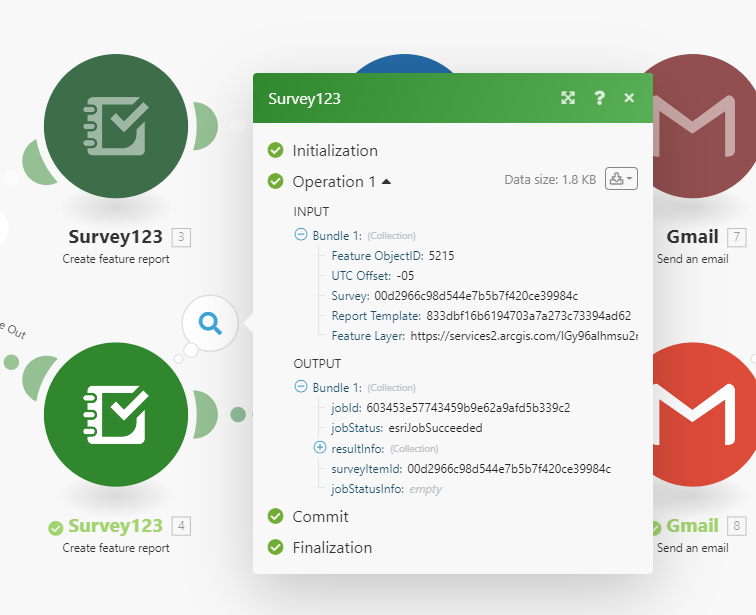Click the Commit green check icon
This screenshot has width=756, height=615.
(275, 516)
